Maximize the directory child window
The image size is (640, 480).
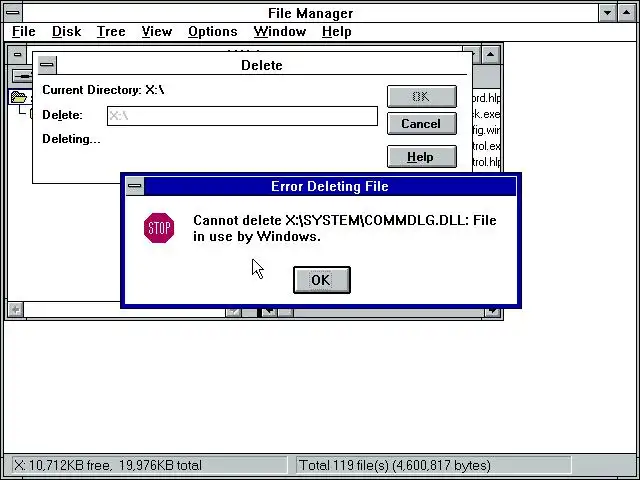[491, 54]
